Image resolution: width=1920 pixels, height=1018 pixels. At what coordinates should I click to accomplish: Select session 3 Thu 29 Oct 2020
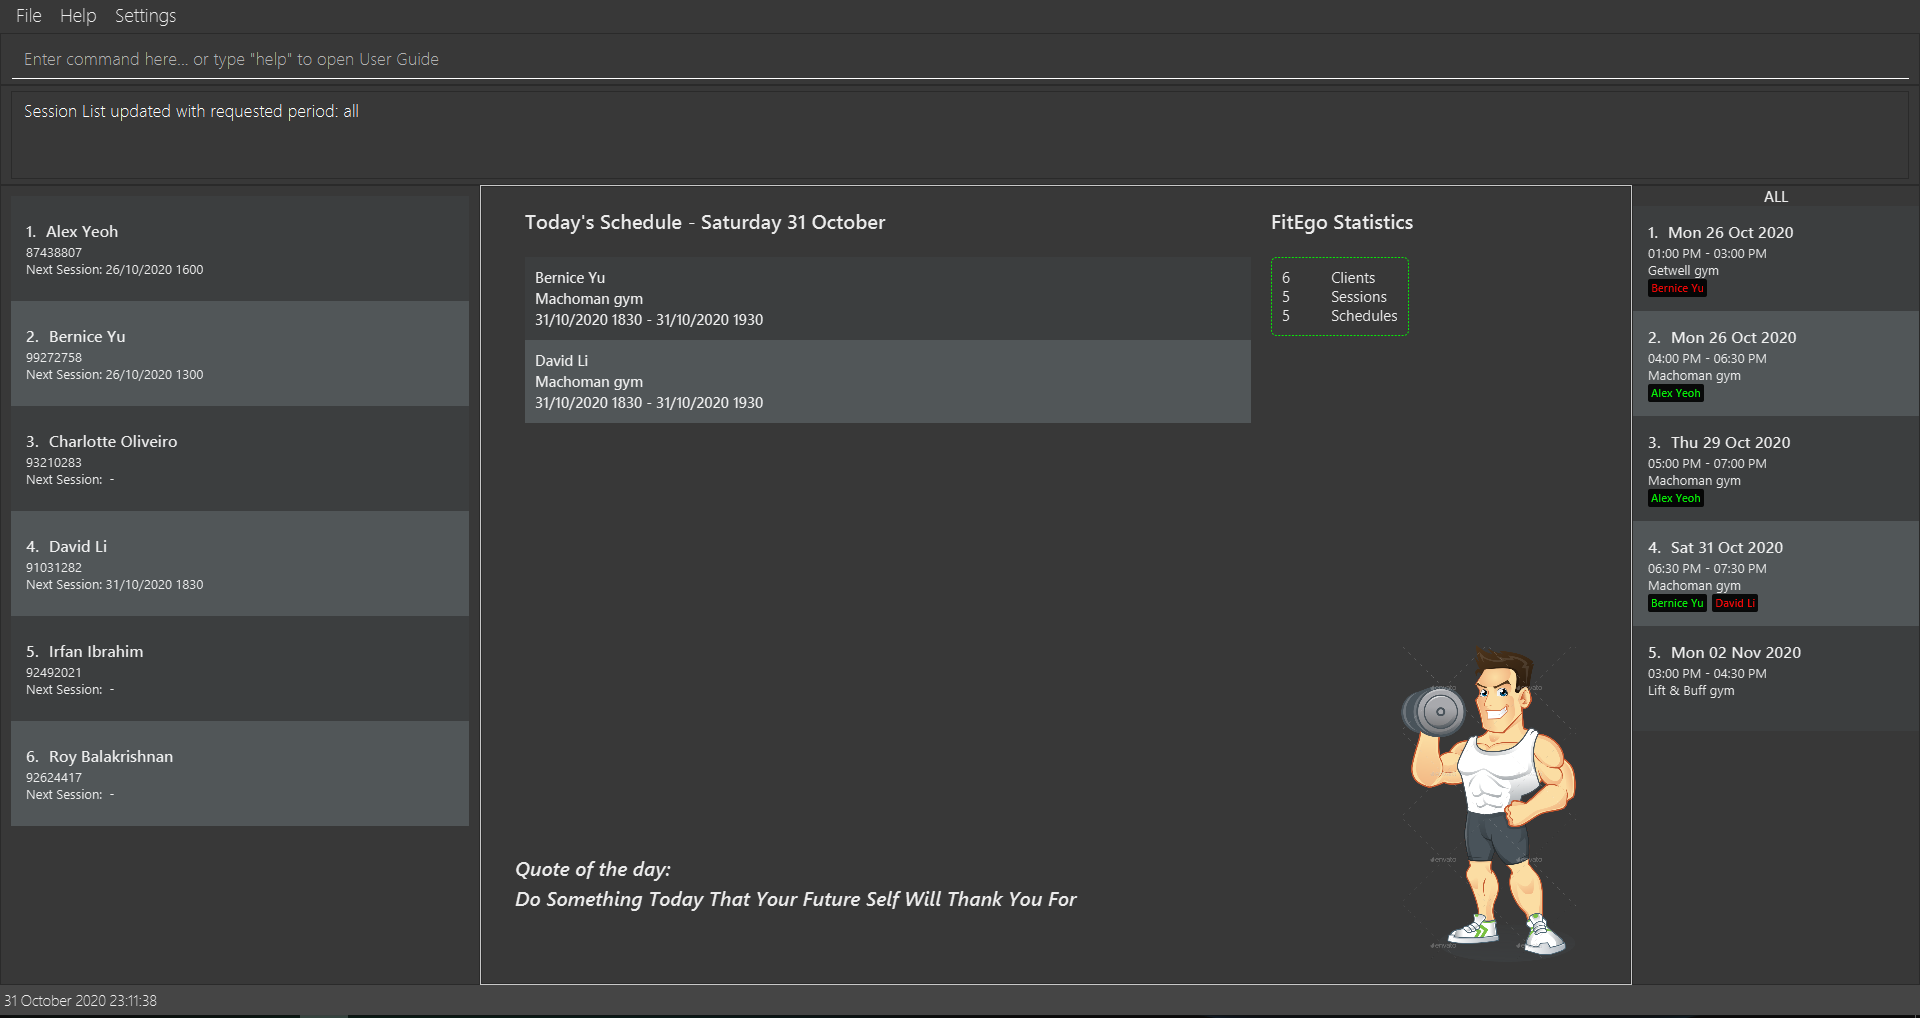[x=1776, y=468]
